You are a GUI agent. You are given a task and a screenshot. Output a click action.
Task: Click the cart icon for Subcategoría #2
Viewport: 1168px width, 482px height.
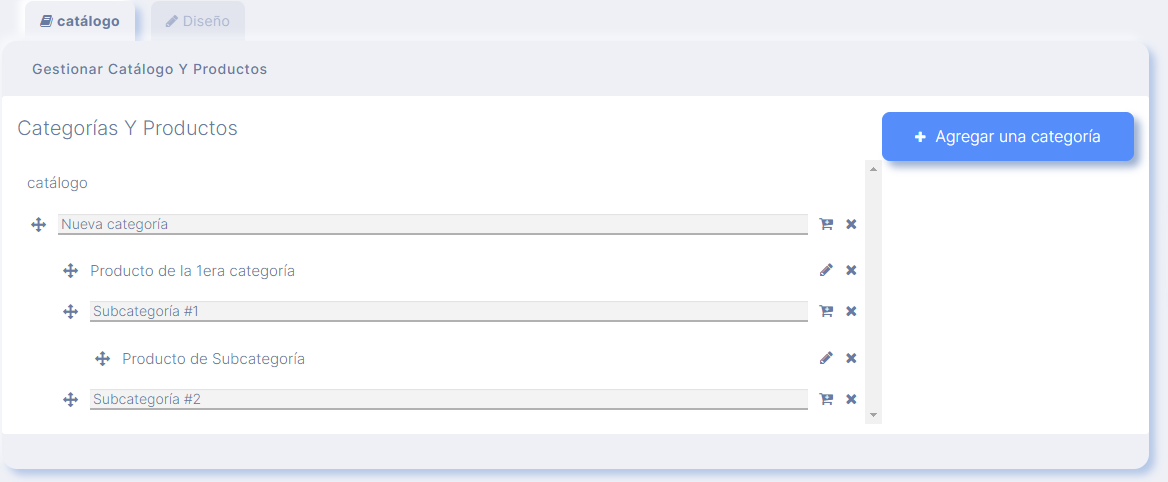pyautogui.click(x=826, y=399)
